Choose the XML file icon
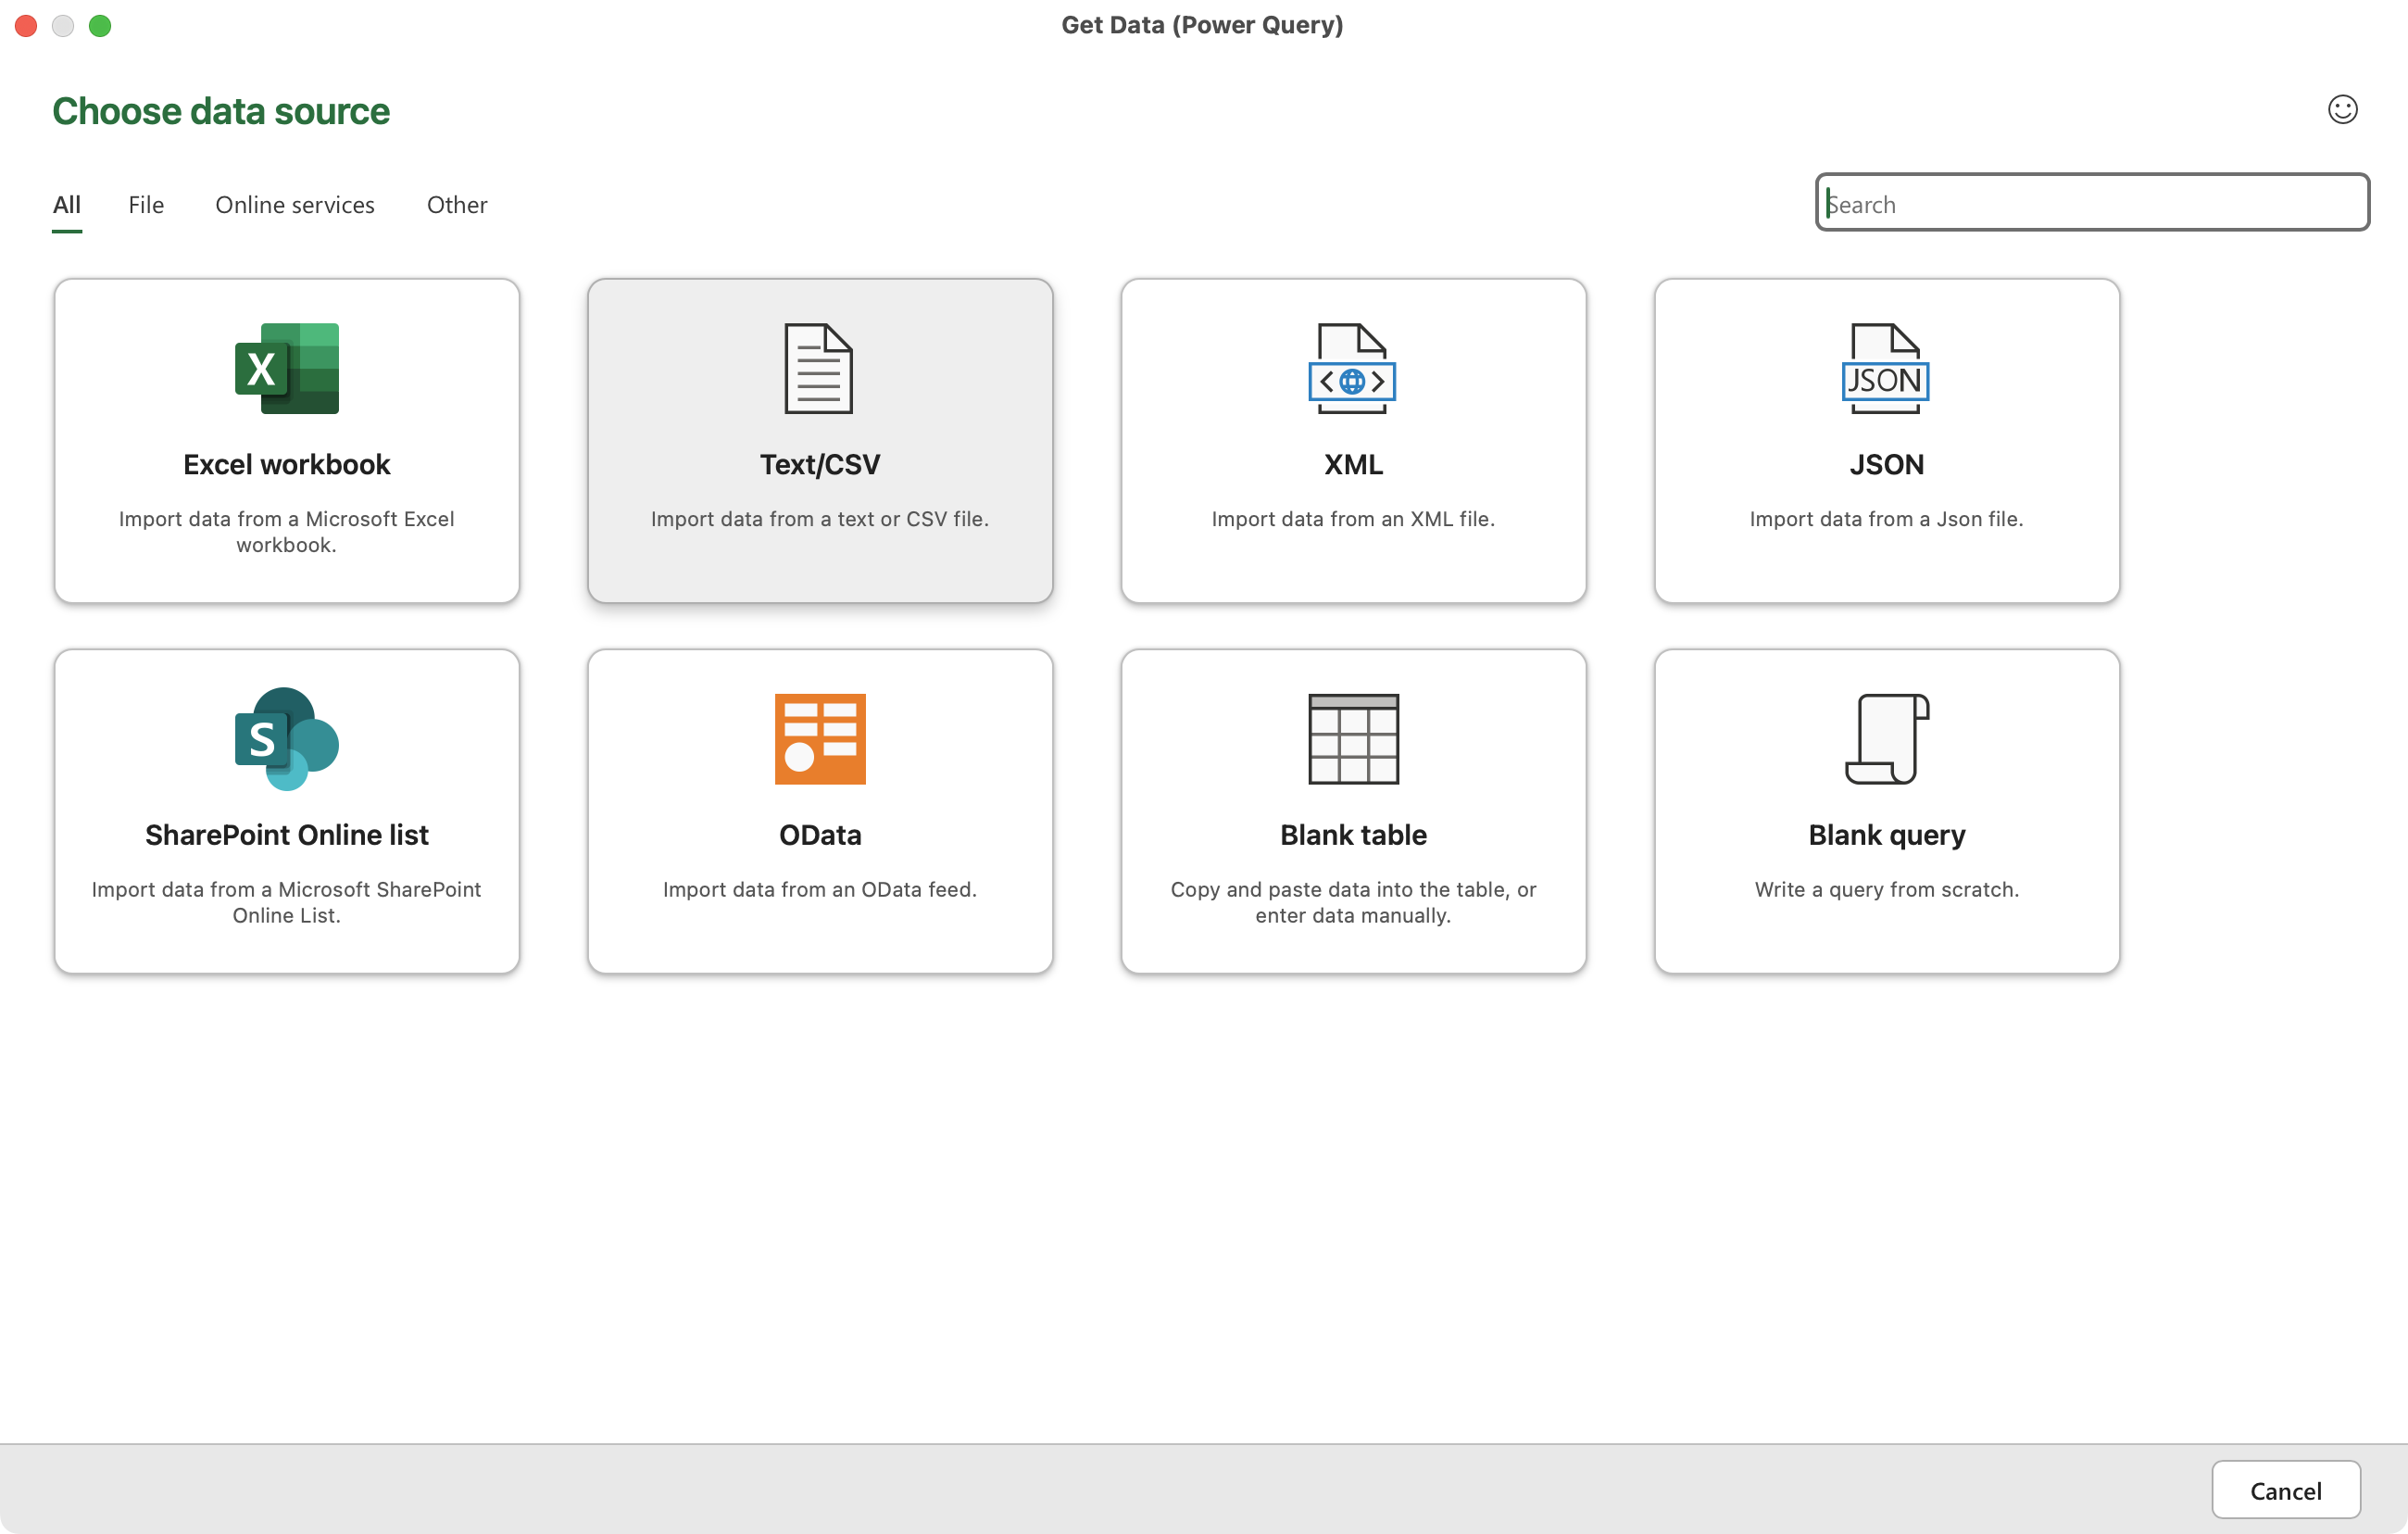Viewport: 2408px width, 1534px height. pos(1352,368)
